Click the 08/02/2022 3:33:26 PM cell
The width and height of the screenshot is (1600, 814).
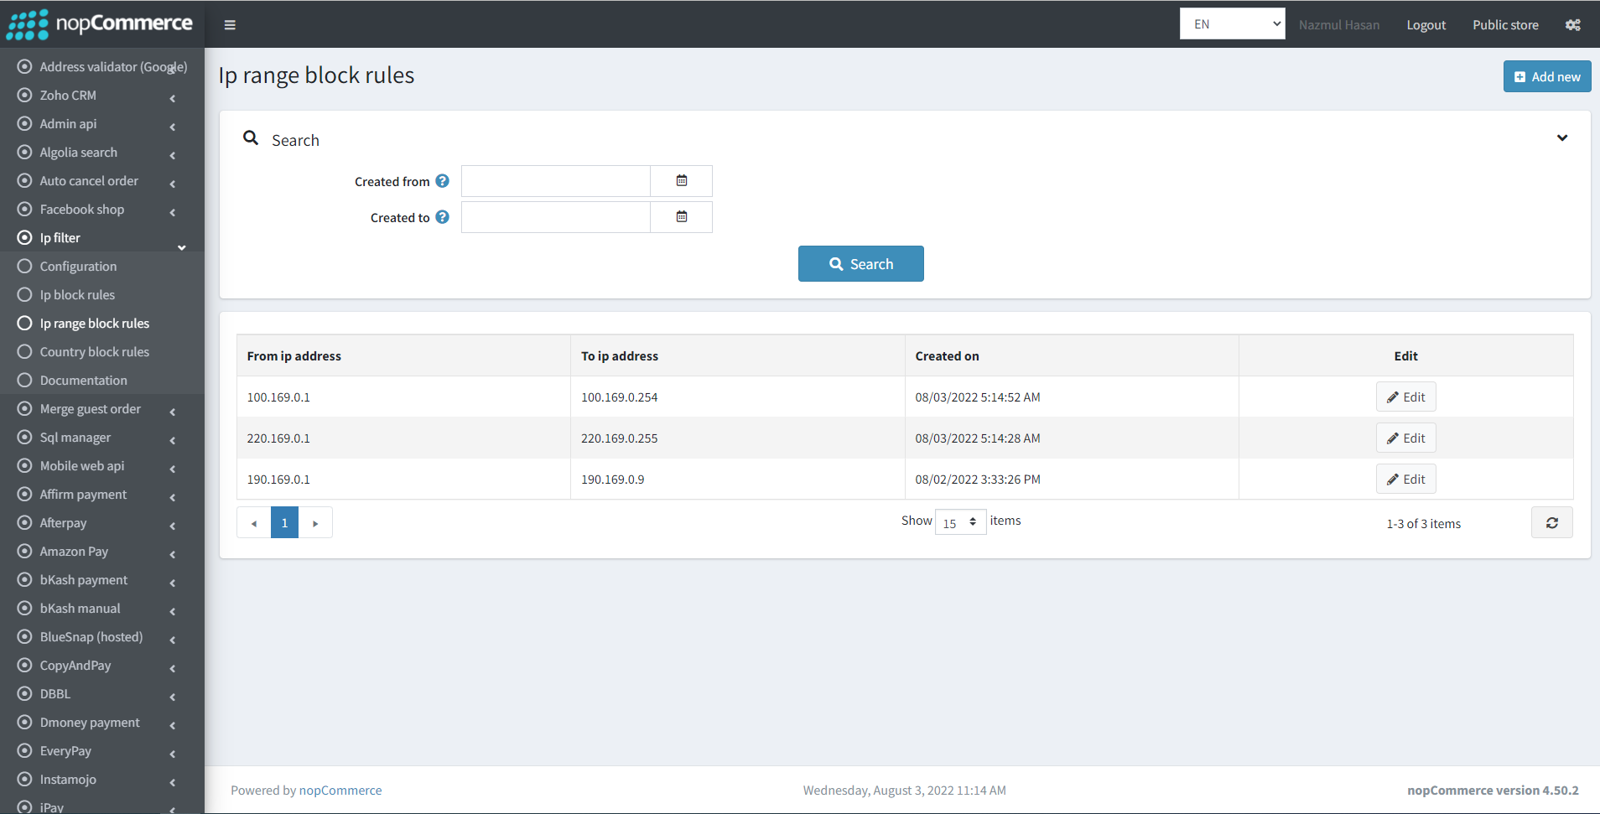tap(1072, 479)
